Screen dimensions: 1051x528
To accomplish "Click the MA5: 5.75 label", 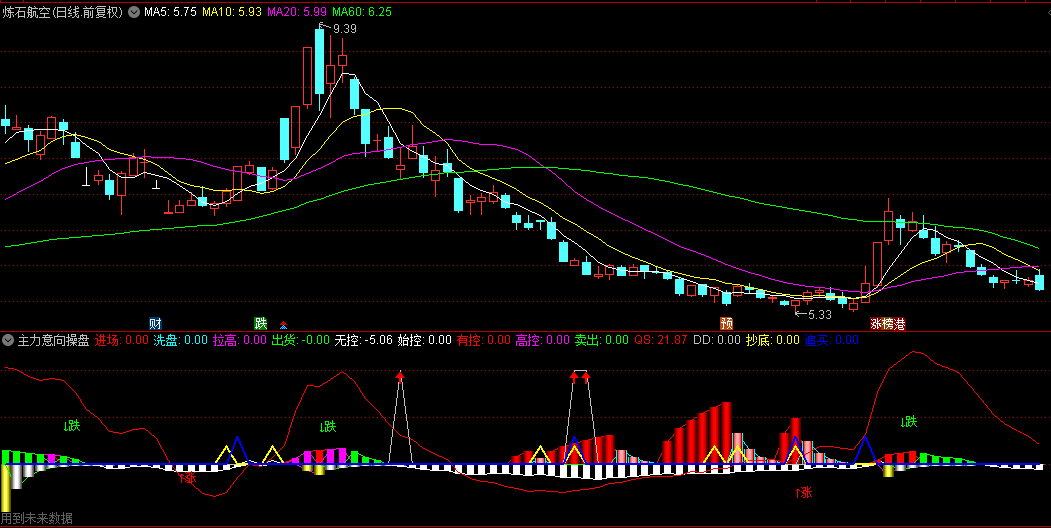I will click(x=170, y=11).
